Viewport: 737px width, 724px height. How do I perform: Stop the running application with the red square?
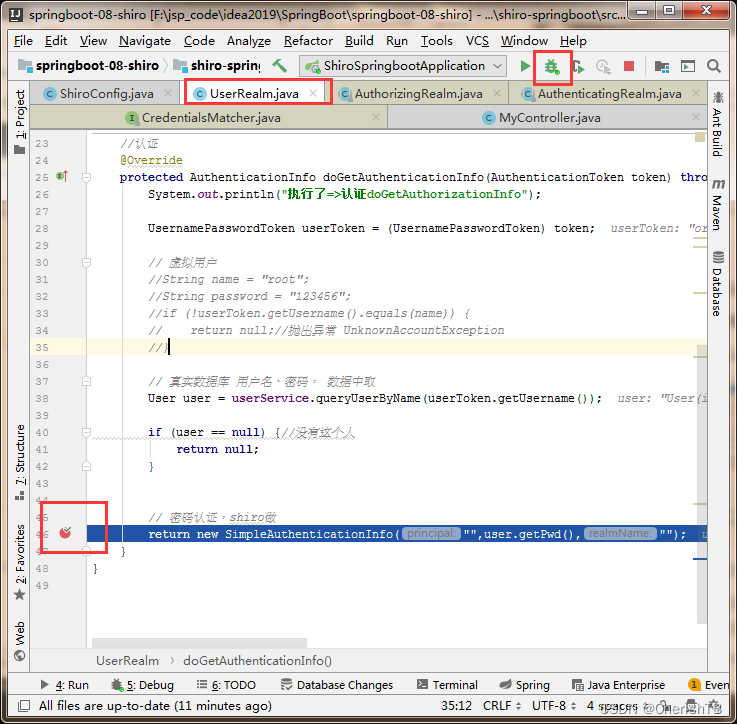point(629,66)
